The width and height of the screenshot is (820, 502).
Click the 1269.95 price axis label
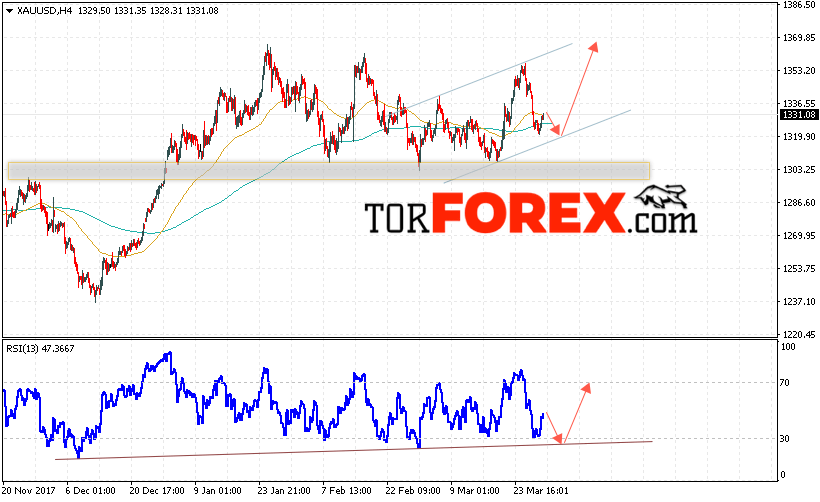(x=799, y=235)
